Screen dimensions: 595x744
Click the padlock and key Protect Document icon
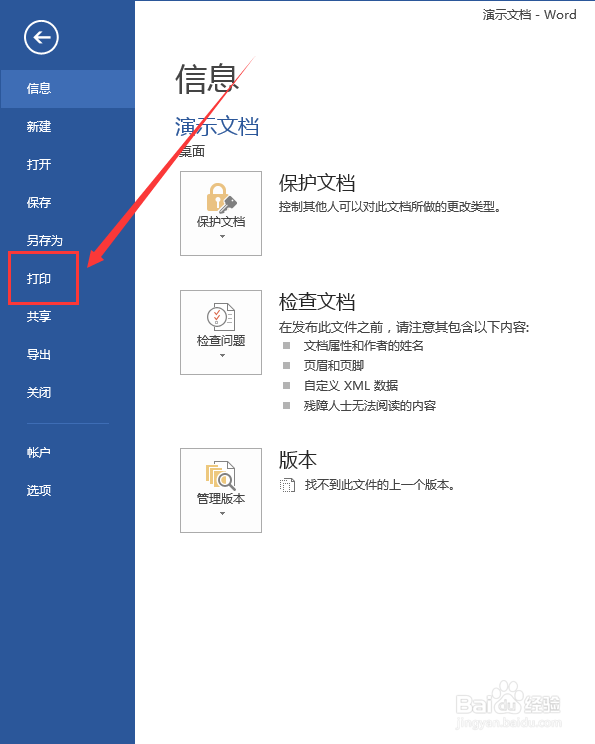221,197
